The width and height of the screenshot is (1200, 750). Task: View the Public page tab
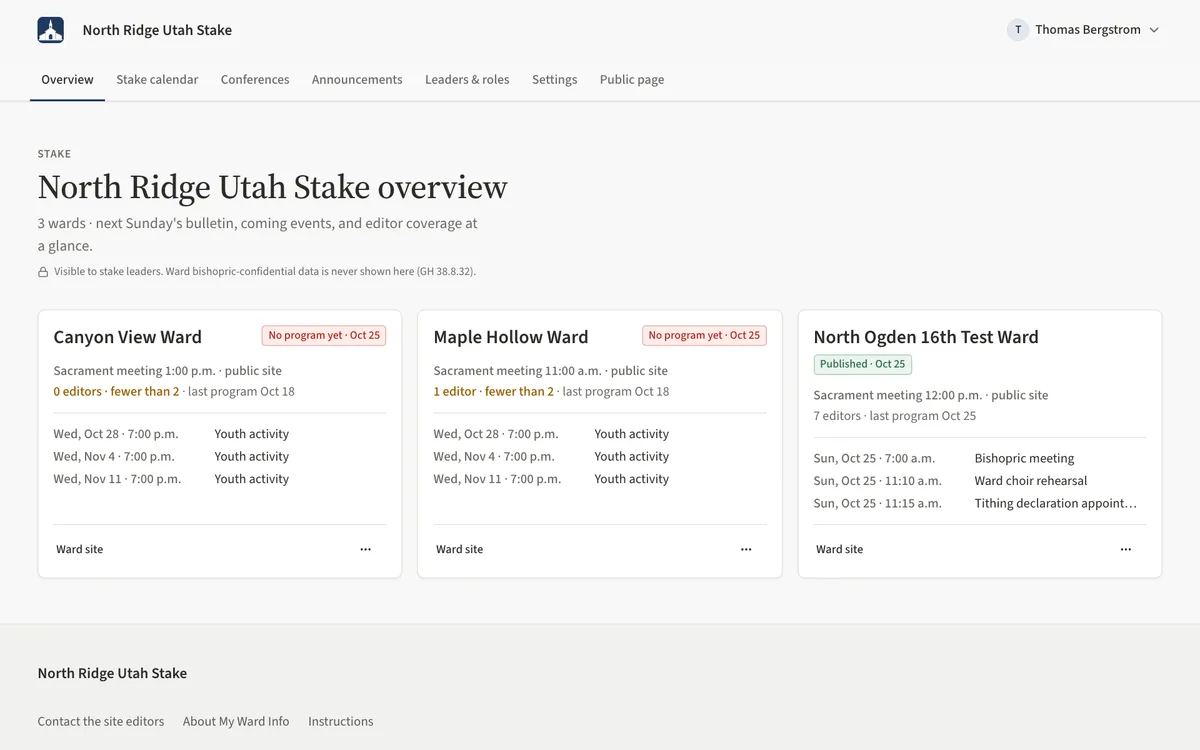[x=632, y=79]
